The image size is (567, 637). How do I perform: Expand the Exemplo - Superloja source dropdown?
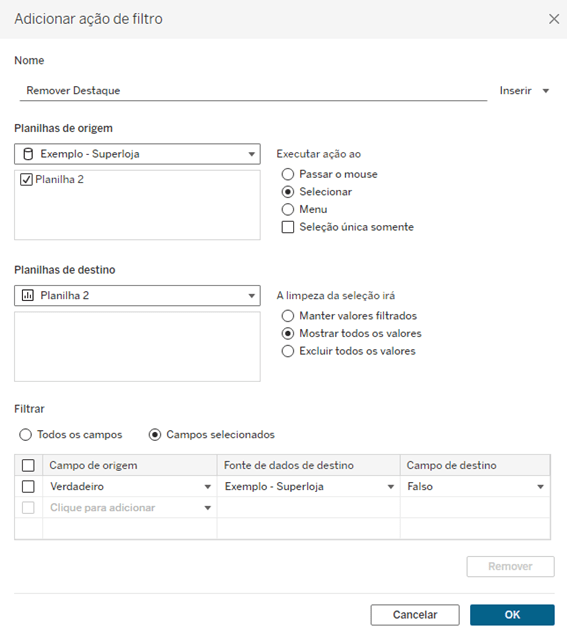click(x=137, y=154)
